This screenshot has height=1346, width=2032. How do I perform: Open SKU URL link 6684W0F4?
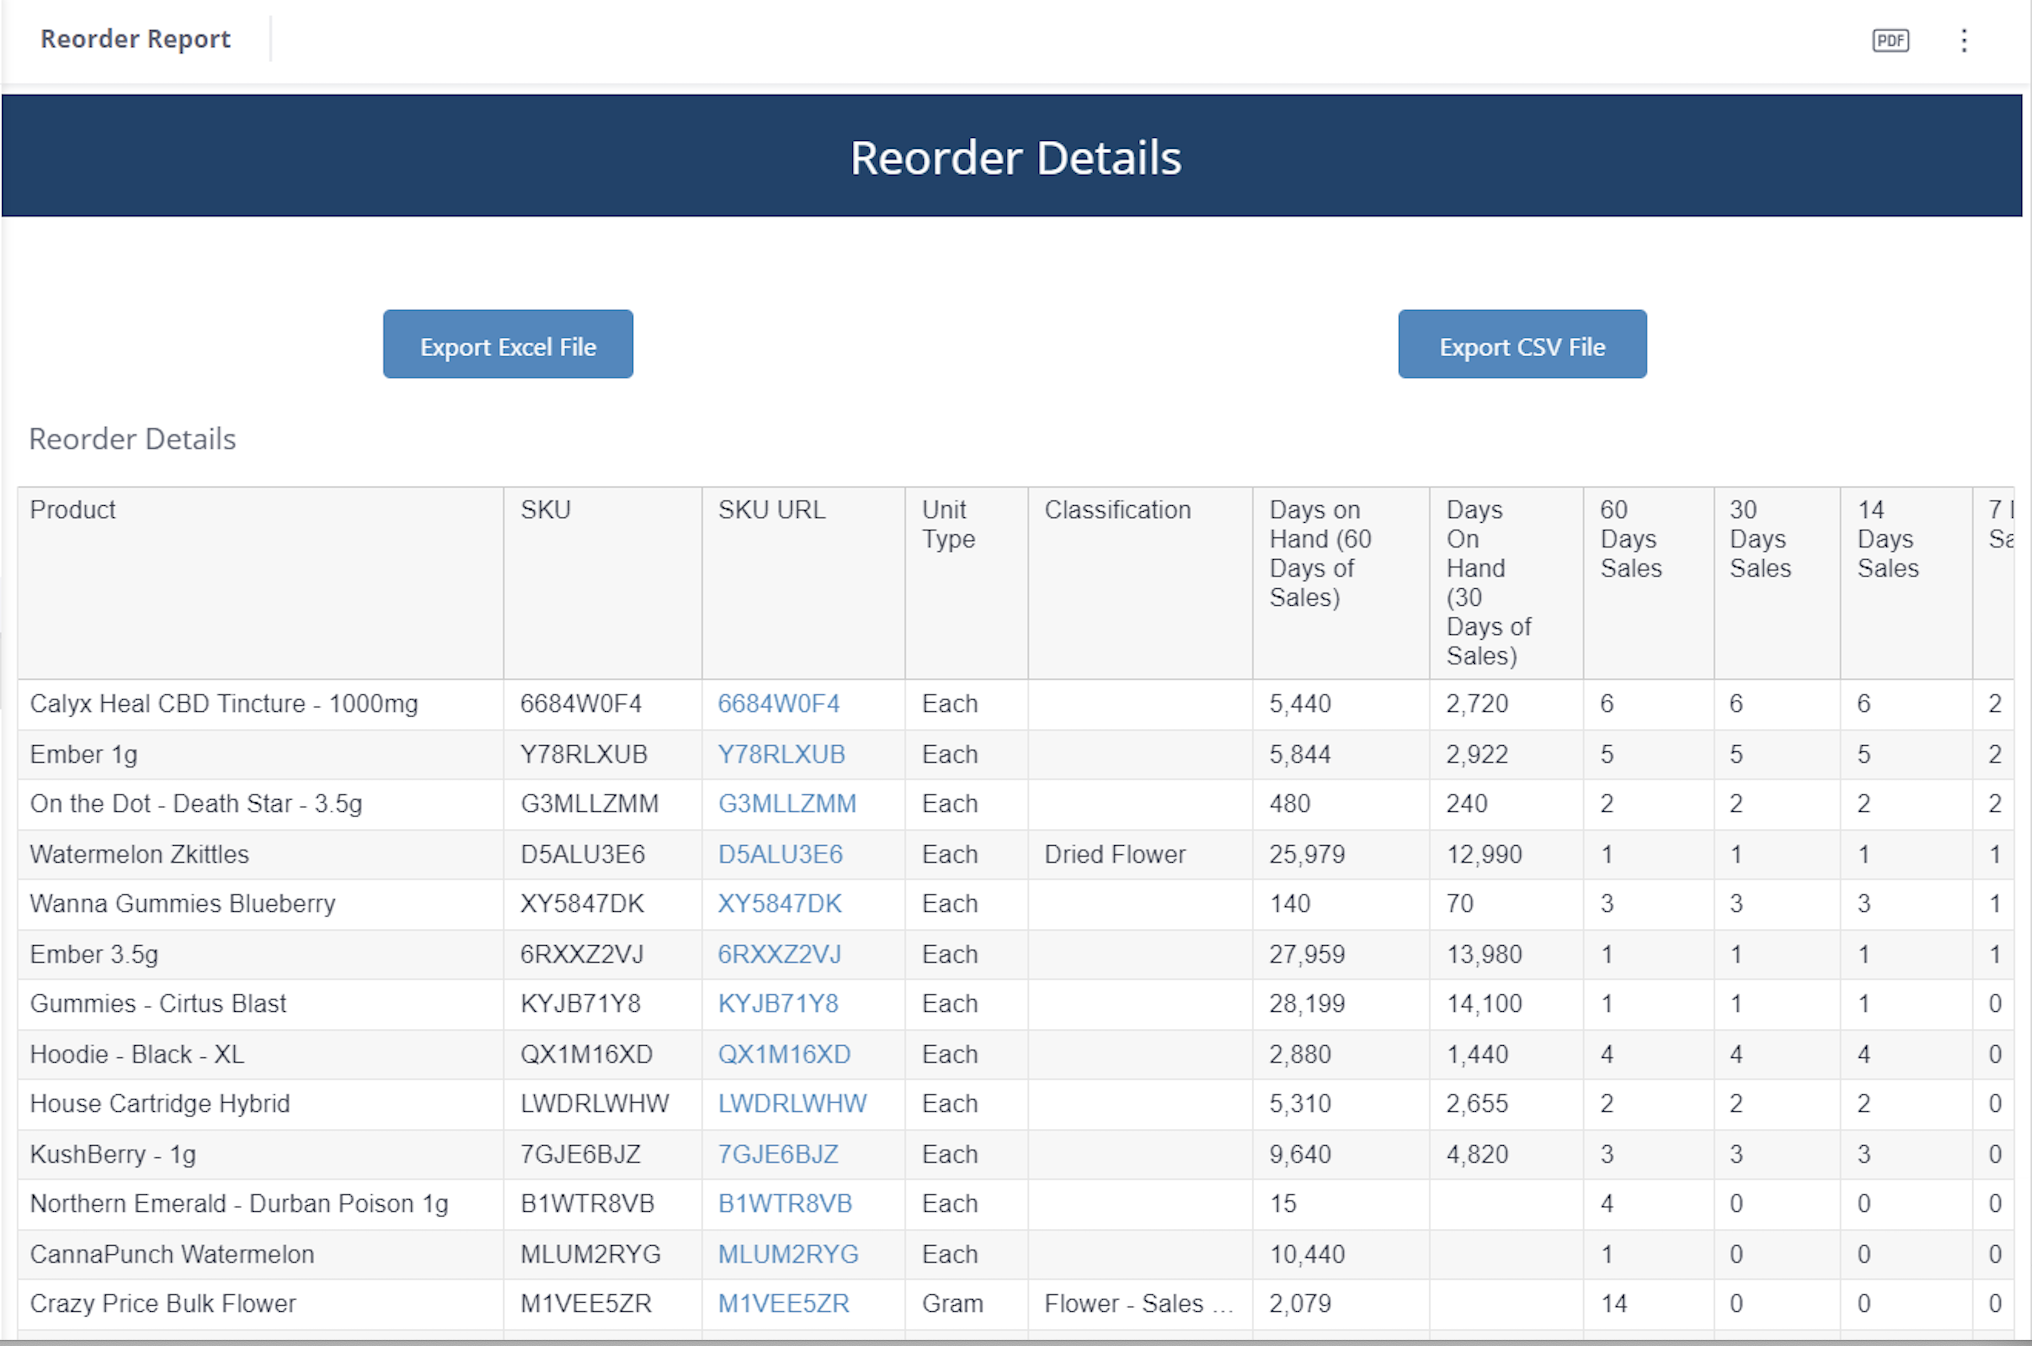778,704
